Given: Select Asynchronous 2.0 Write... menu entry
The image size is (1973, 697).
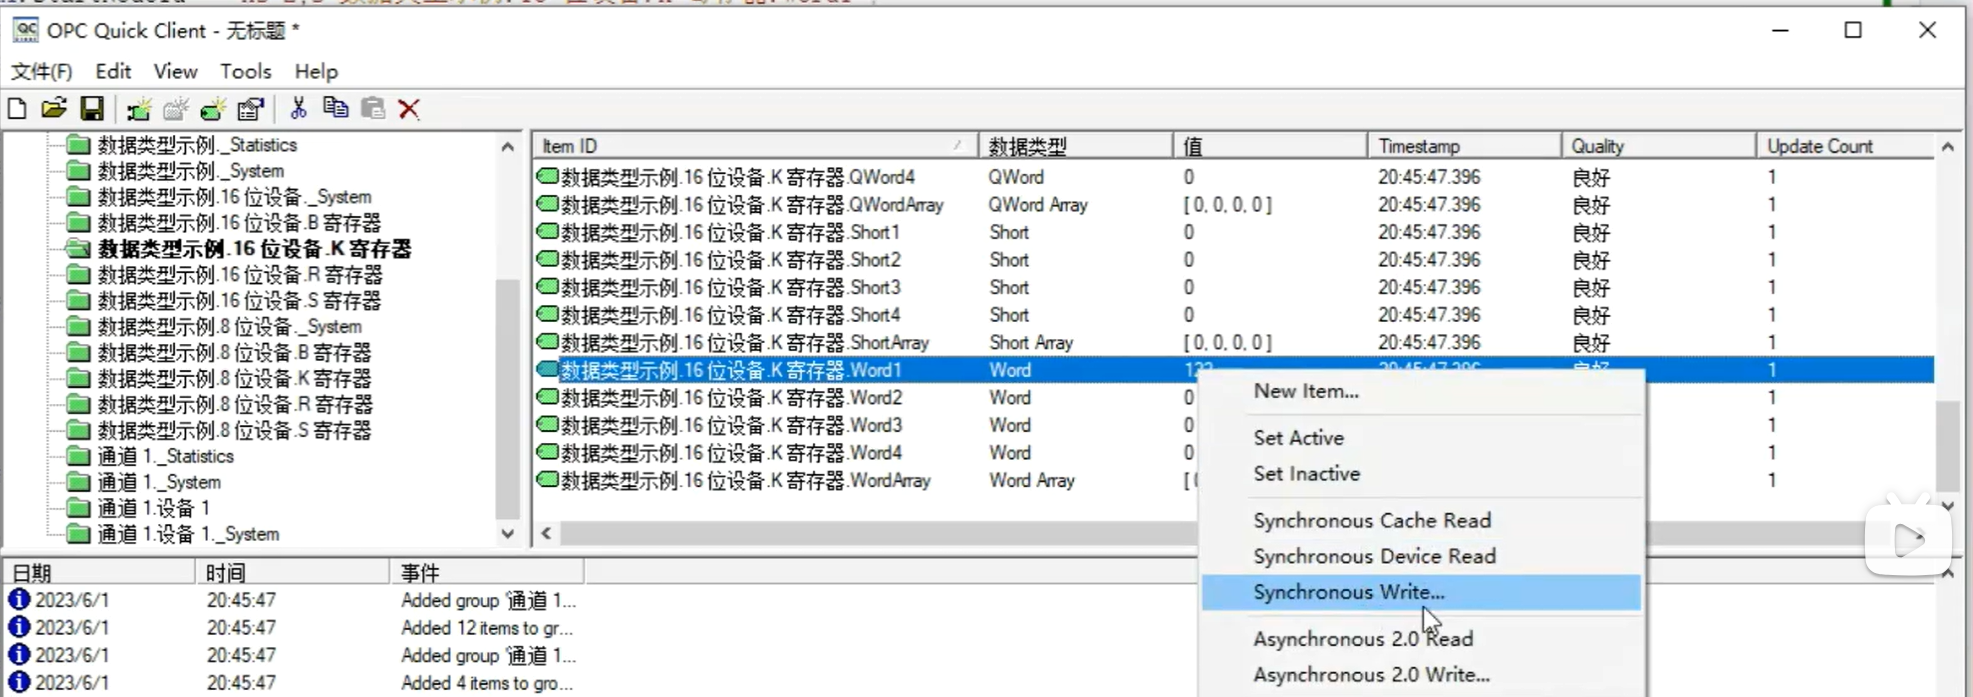Looking at the screenshot, I should pos(1370,675).
